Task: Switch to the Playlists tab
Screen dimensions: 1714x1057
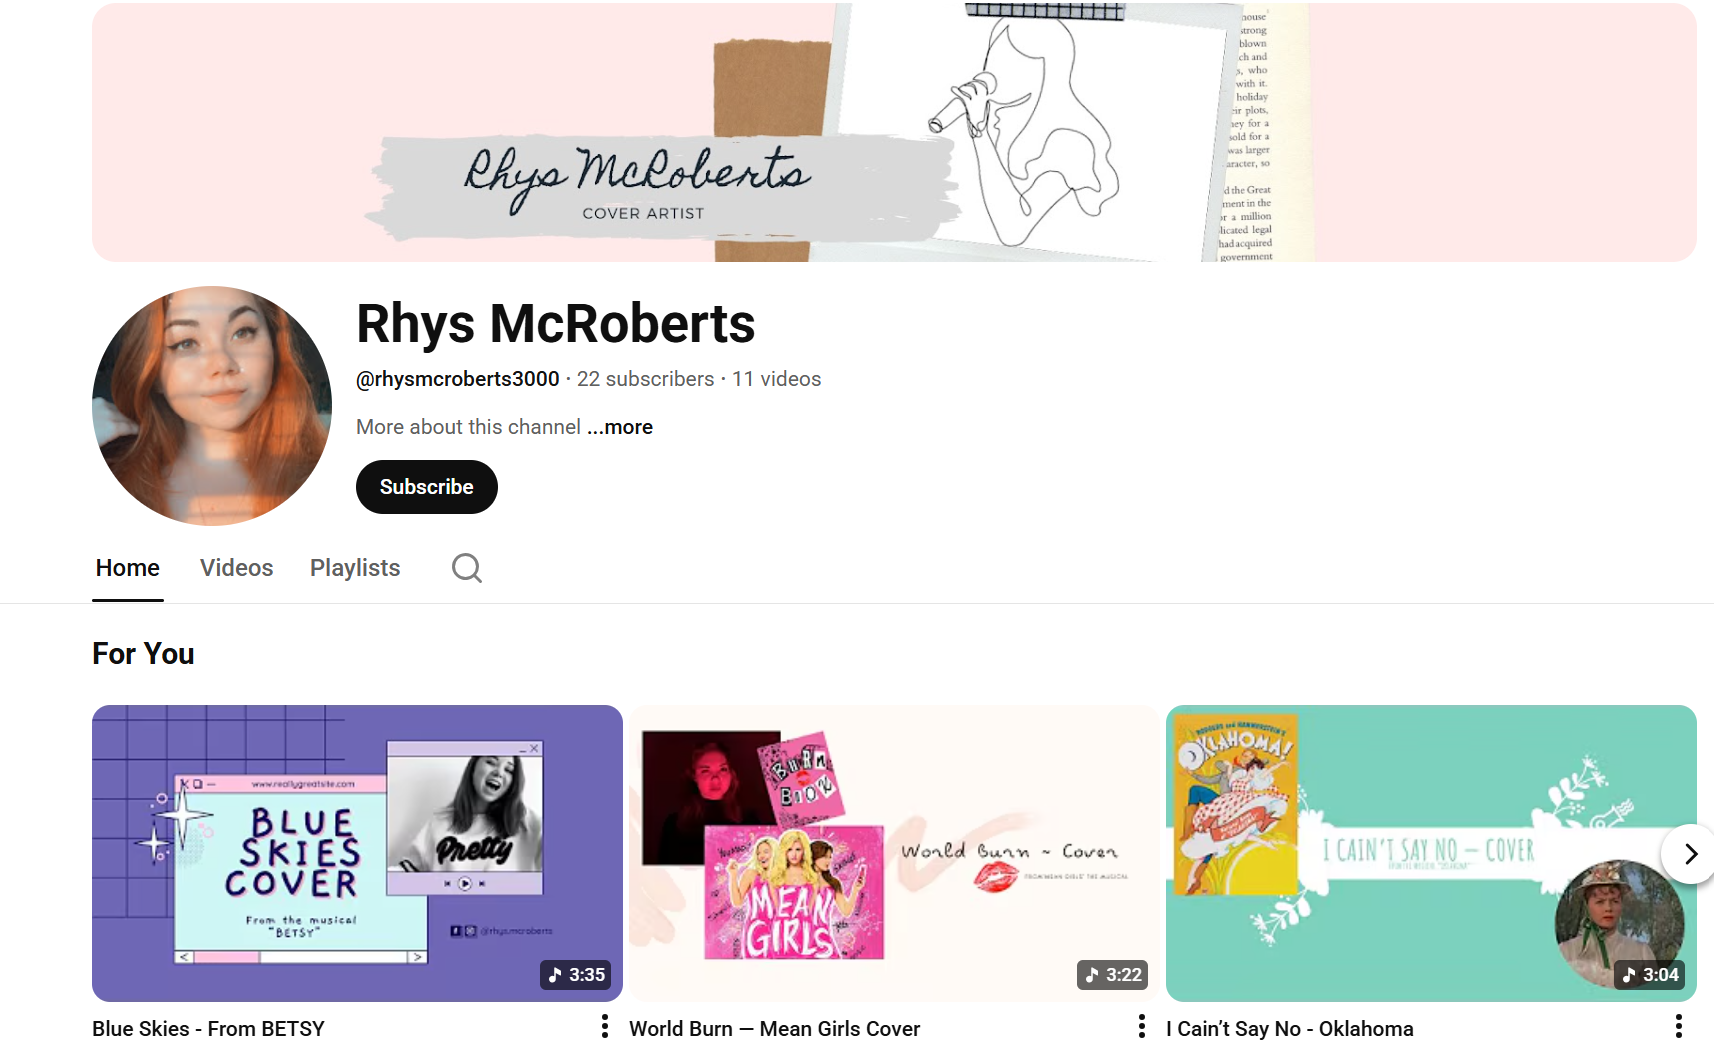Action: (355, 568)
